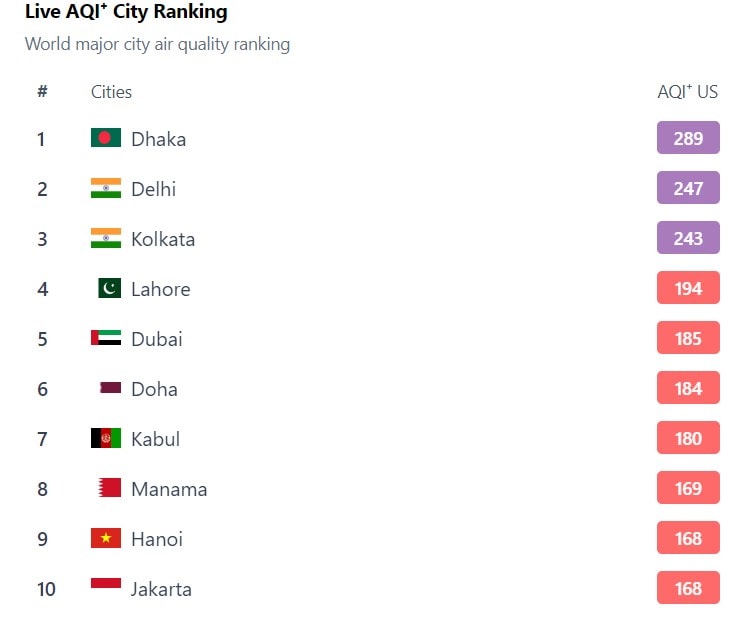Click the 247 AQI value for Delhi
Screen dimensions: 755x617
point(688,188)
